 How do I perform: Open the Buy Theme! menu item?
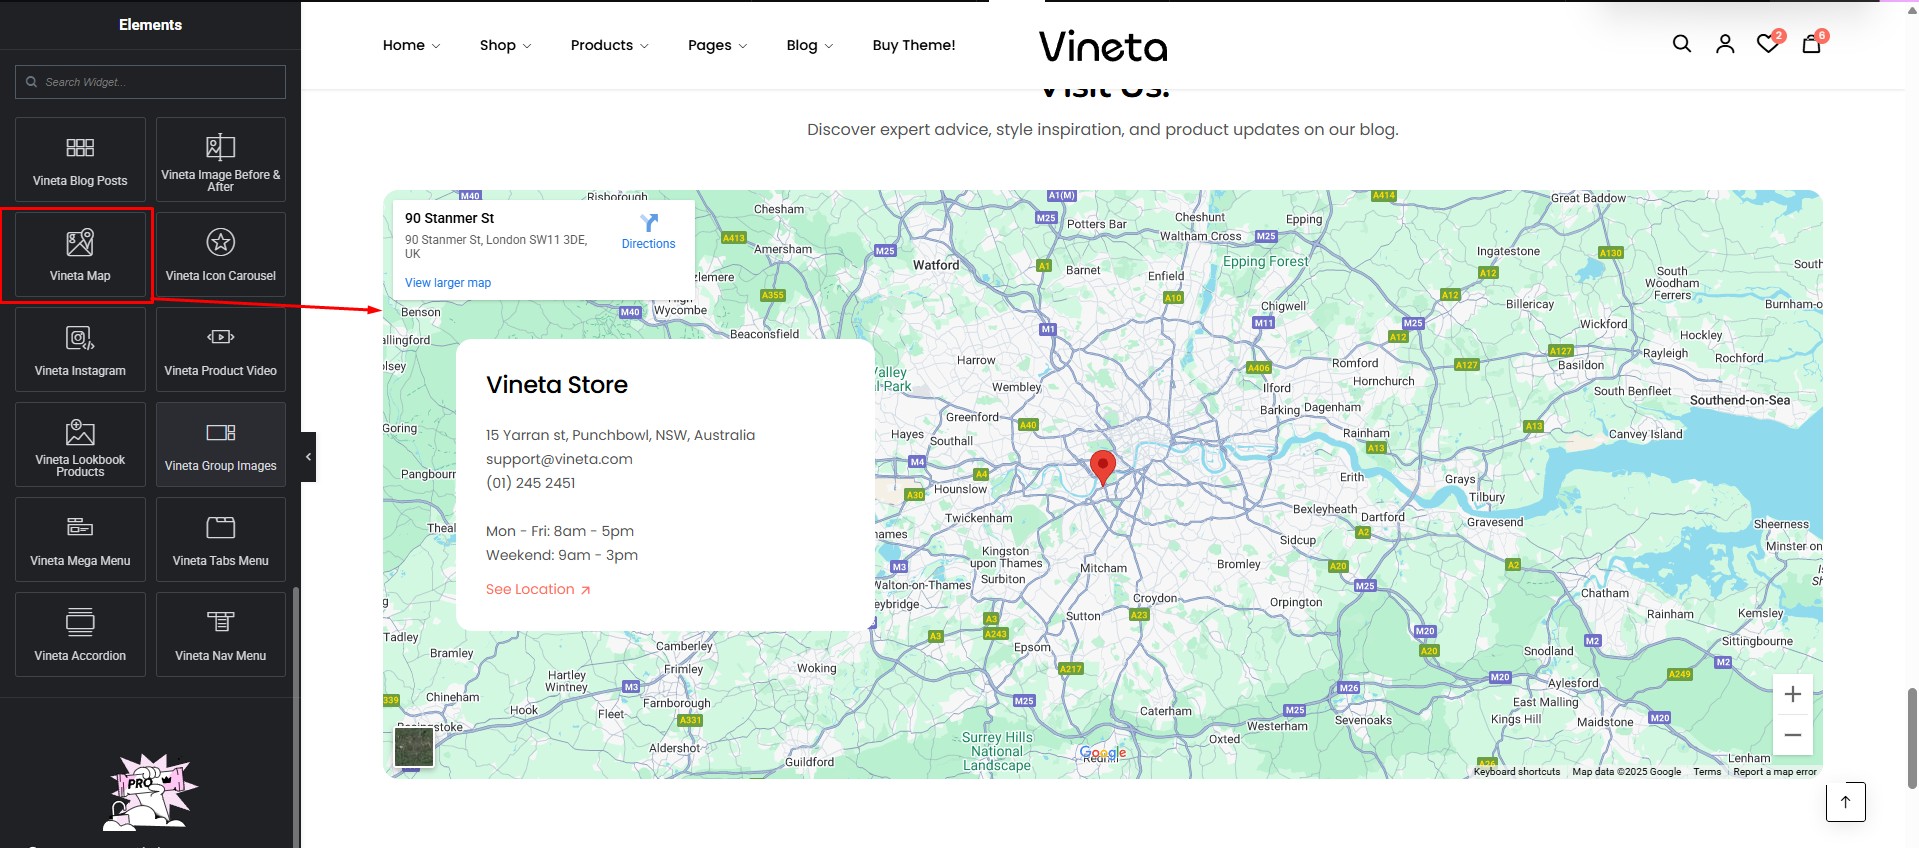[914, 45]
